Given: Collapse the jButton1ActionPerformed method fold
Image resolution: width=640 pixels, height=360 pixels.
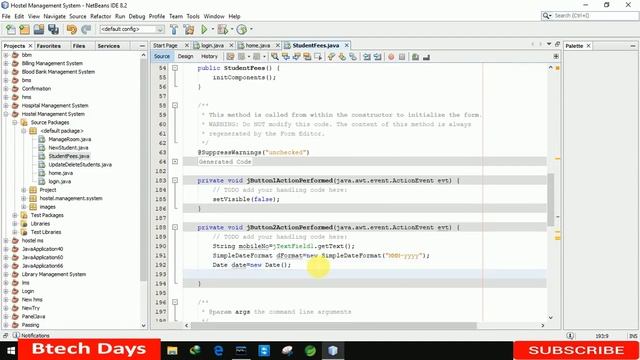Looking at the screenshot, I should pos(175,180).
